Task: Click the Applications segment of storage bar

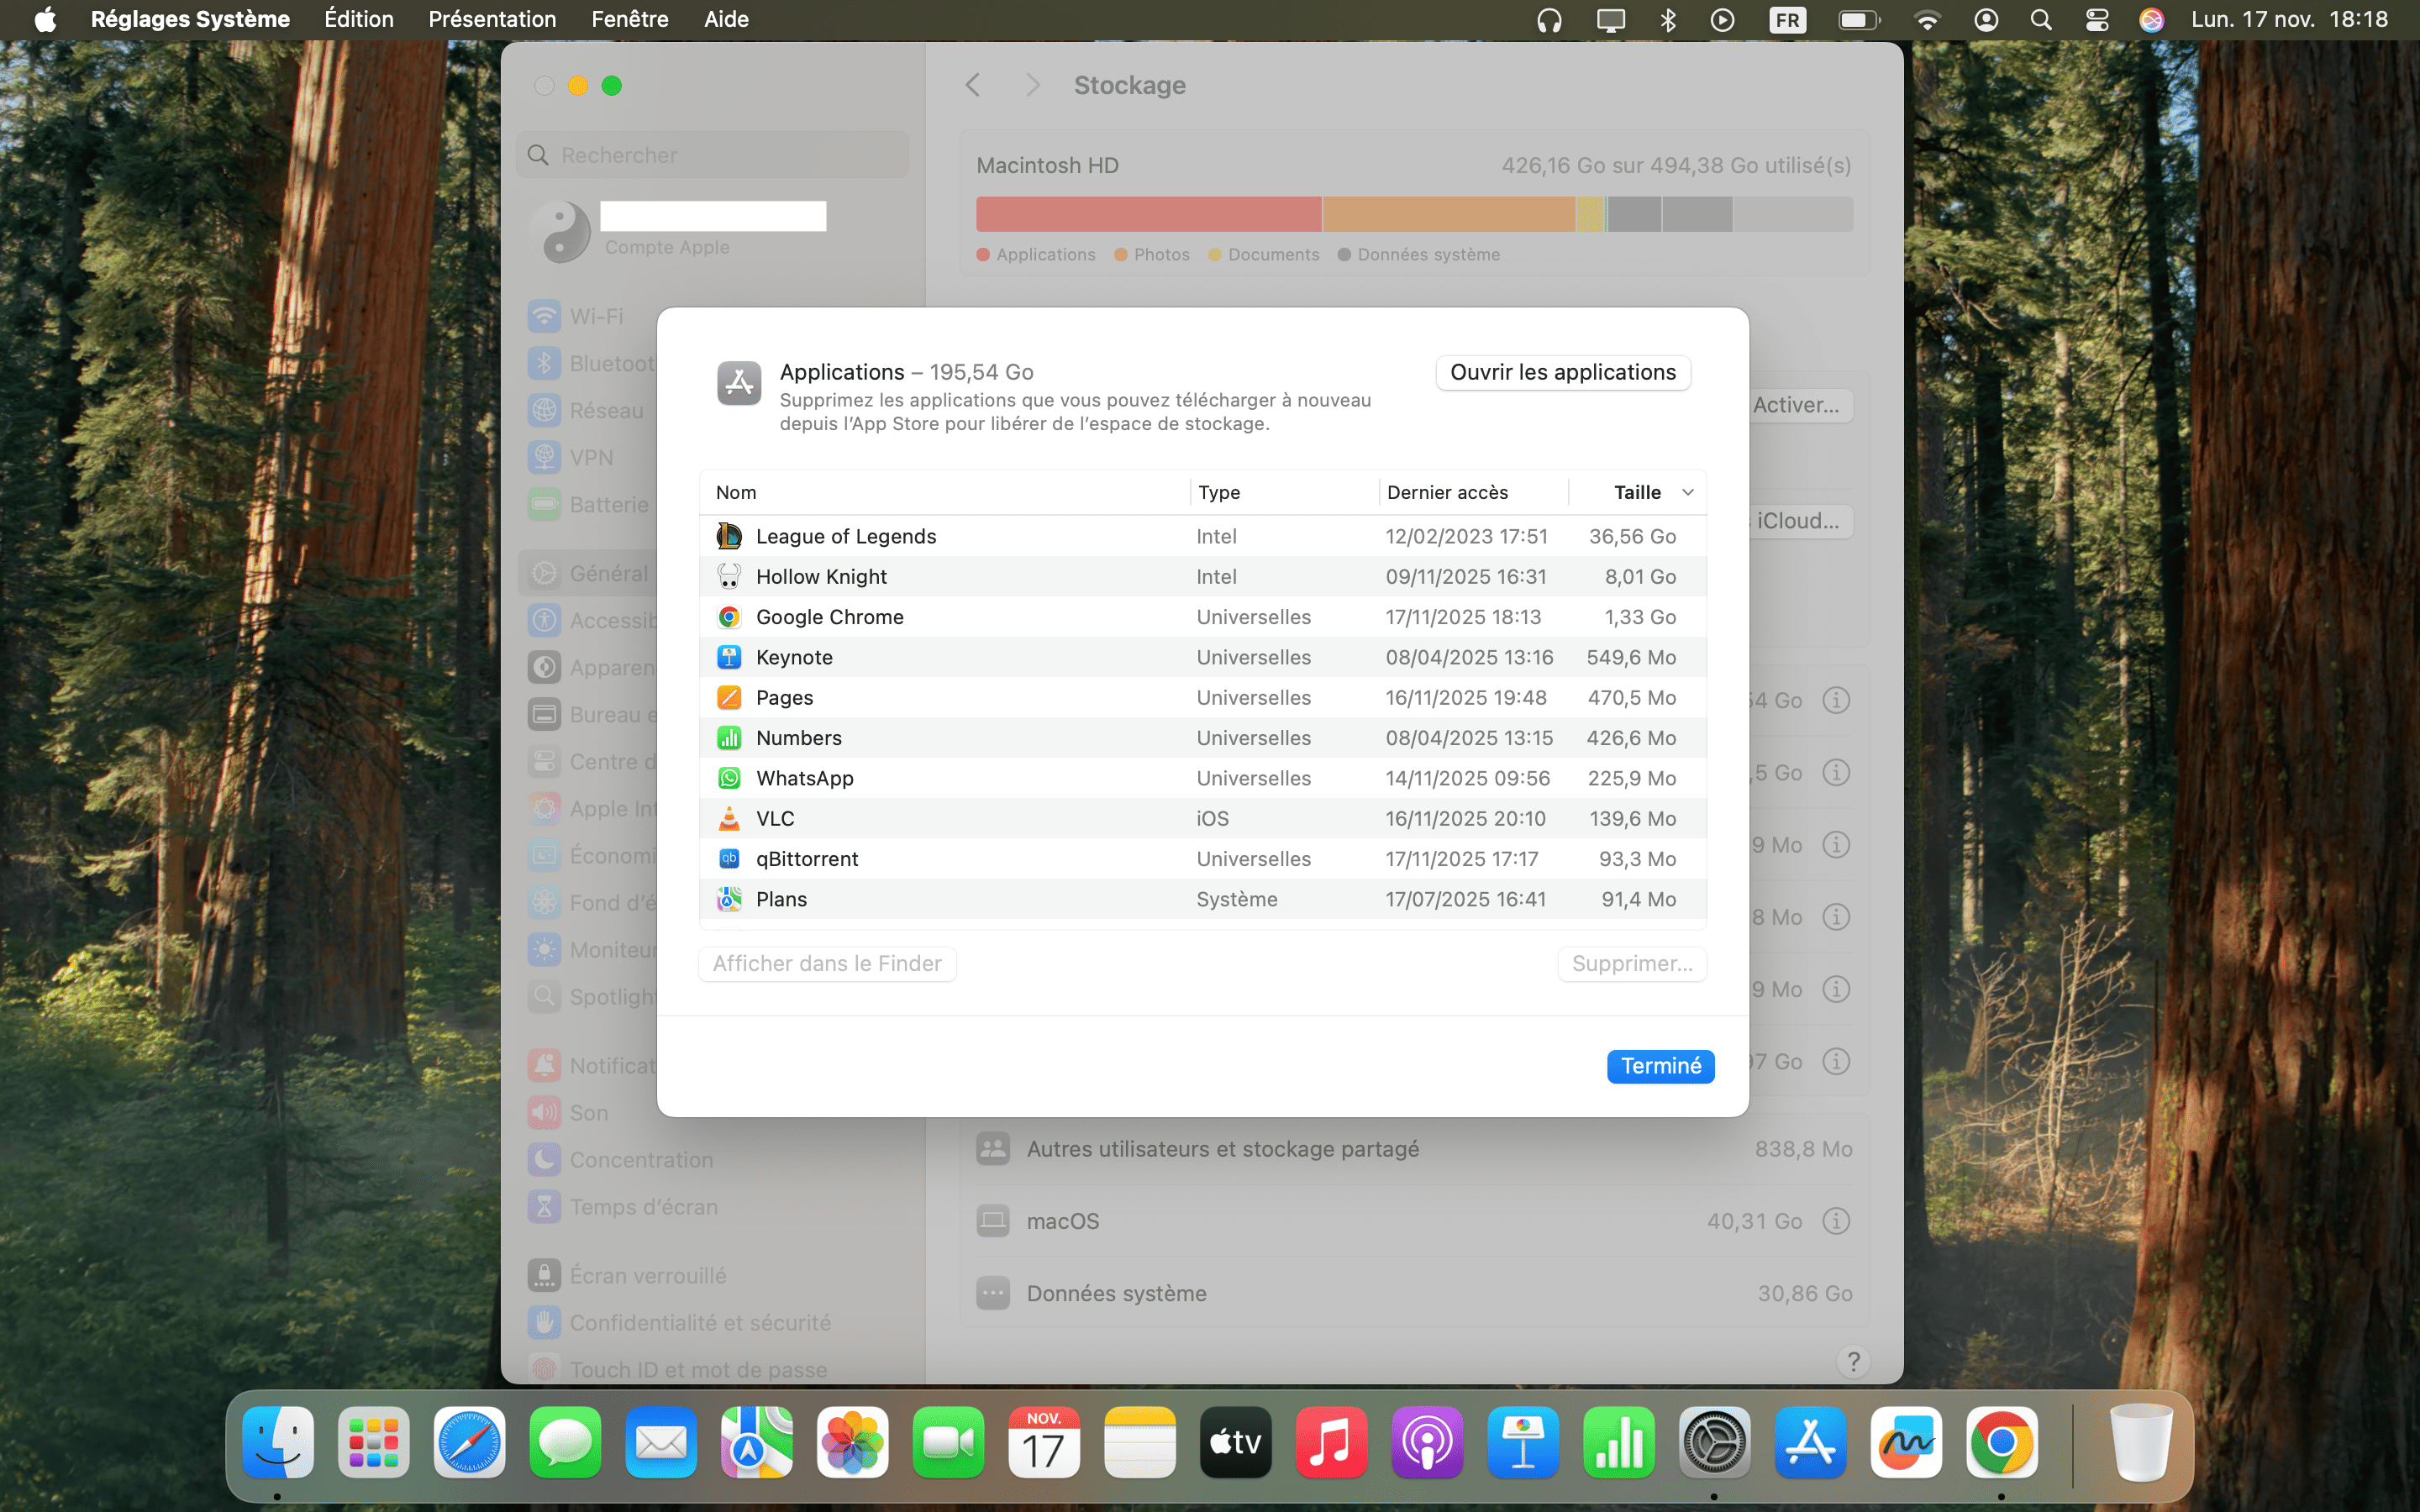Action: click(x=1148, y=214)
